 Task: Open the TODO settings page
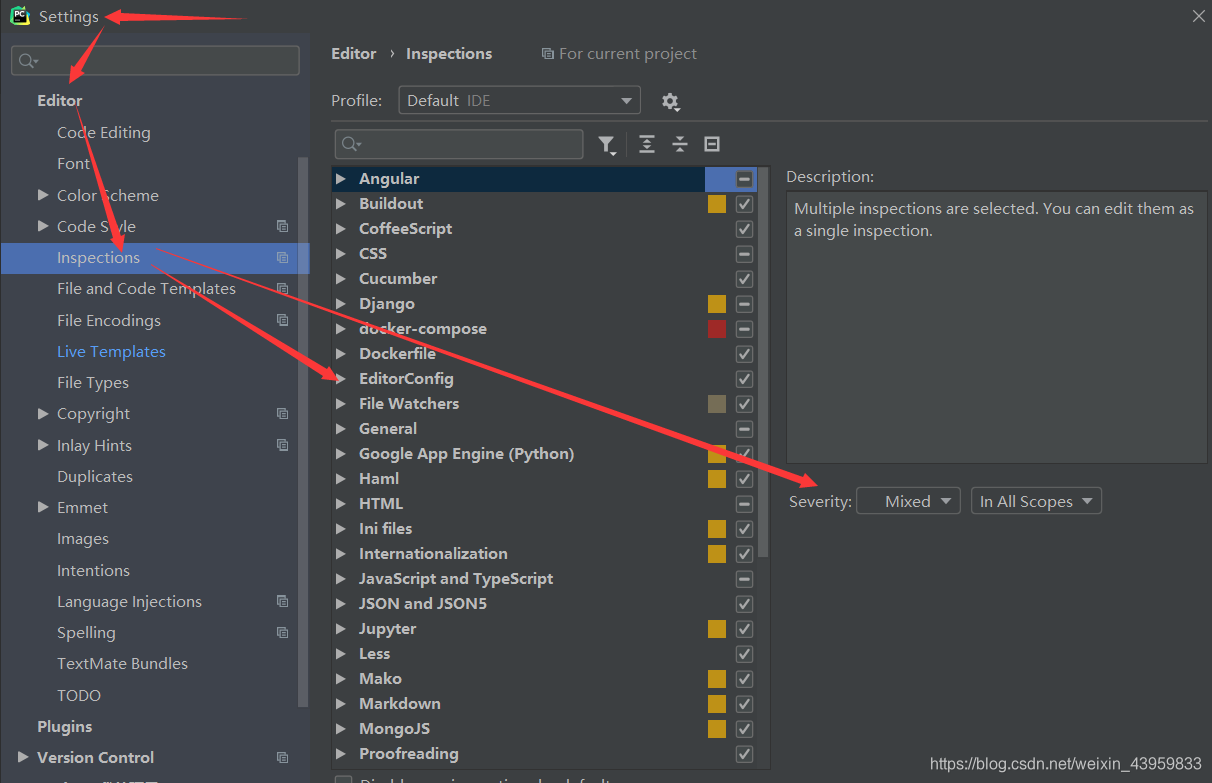click(x=79, y=696)
